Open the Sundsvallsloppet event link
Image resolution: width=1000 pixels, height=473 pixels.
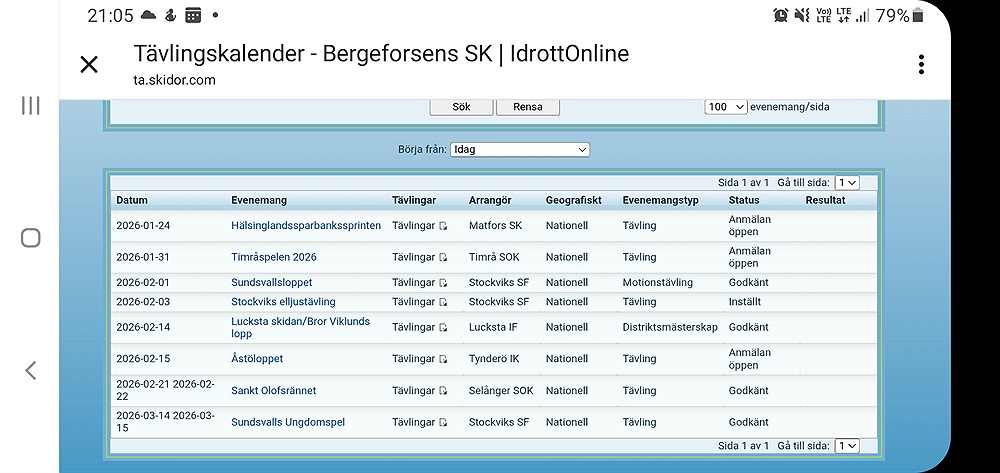(x=272, y=283)
